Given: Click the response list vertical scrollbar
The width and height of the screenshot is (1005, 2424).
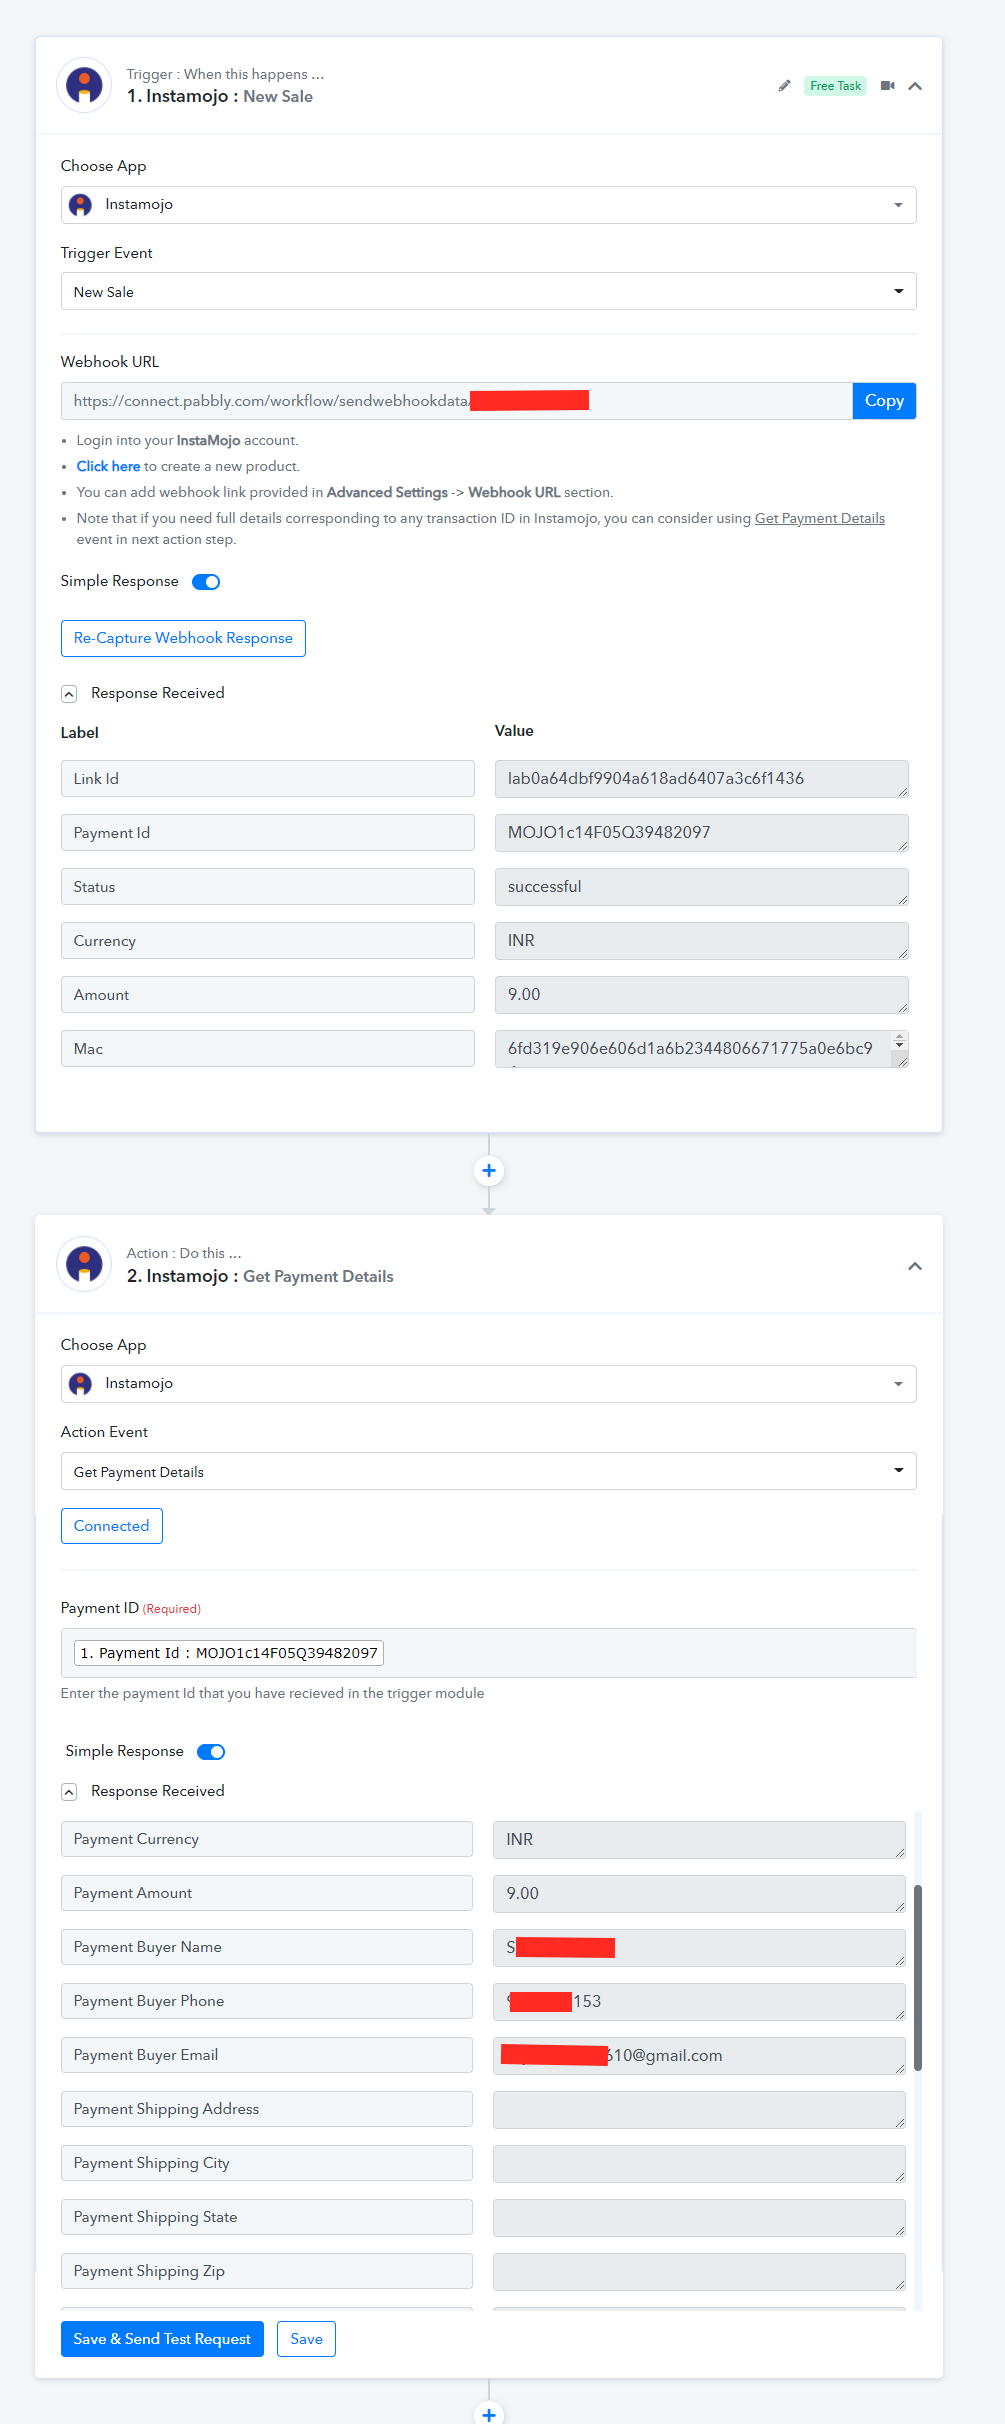Looking at the screenshot, I should tap(918, 1978).
